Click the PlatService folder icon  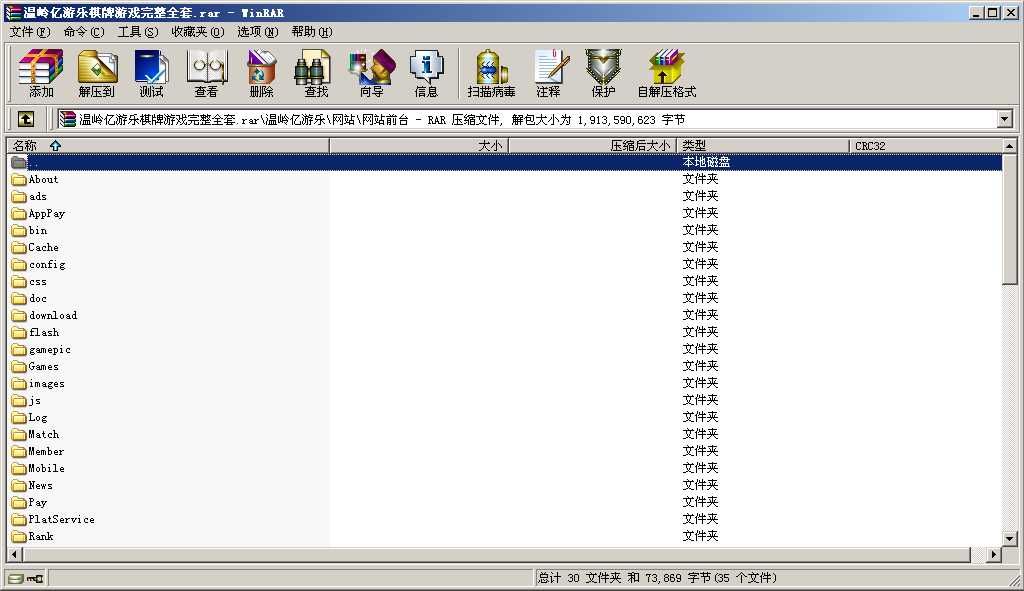click(19, 519)
